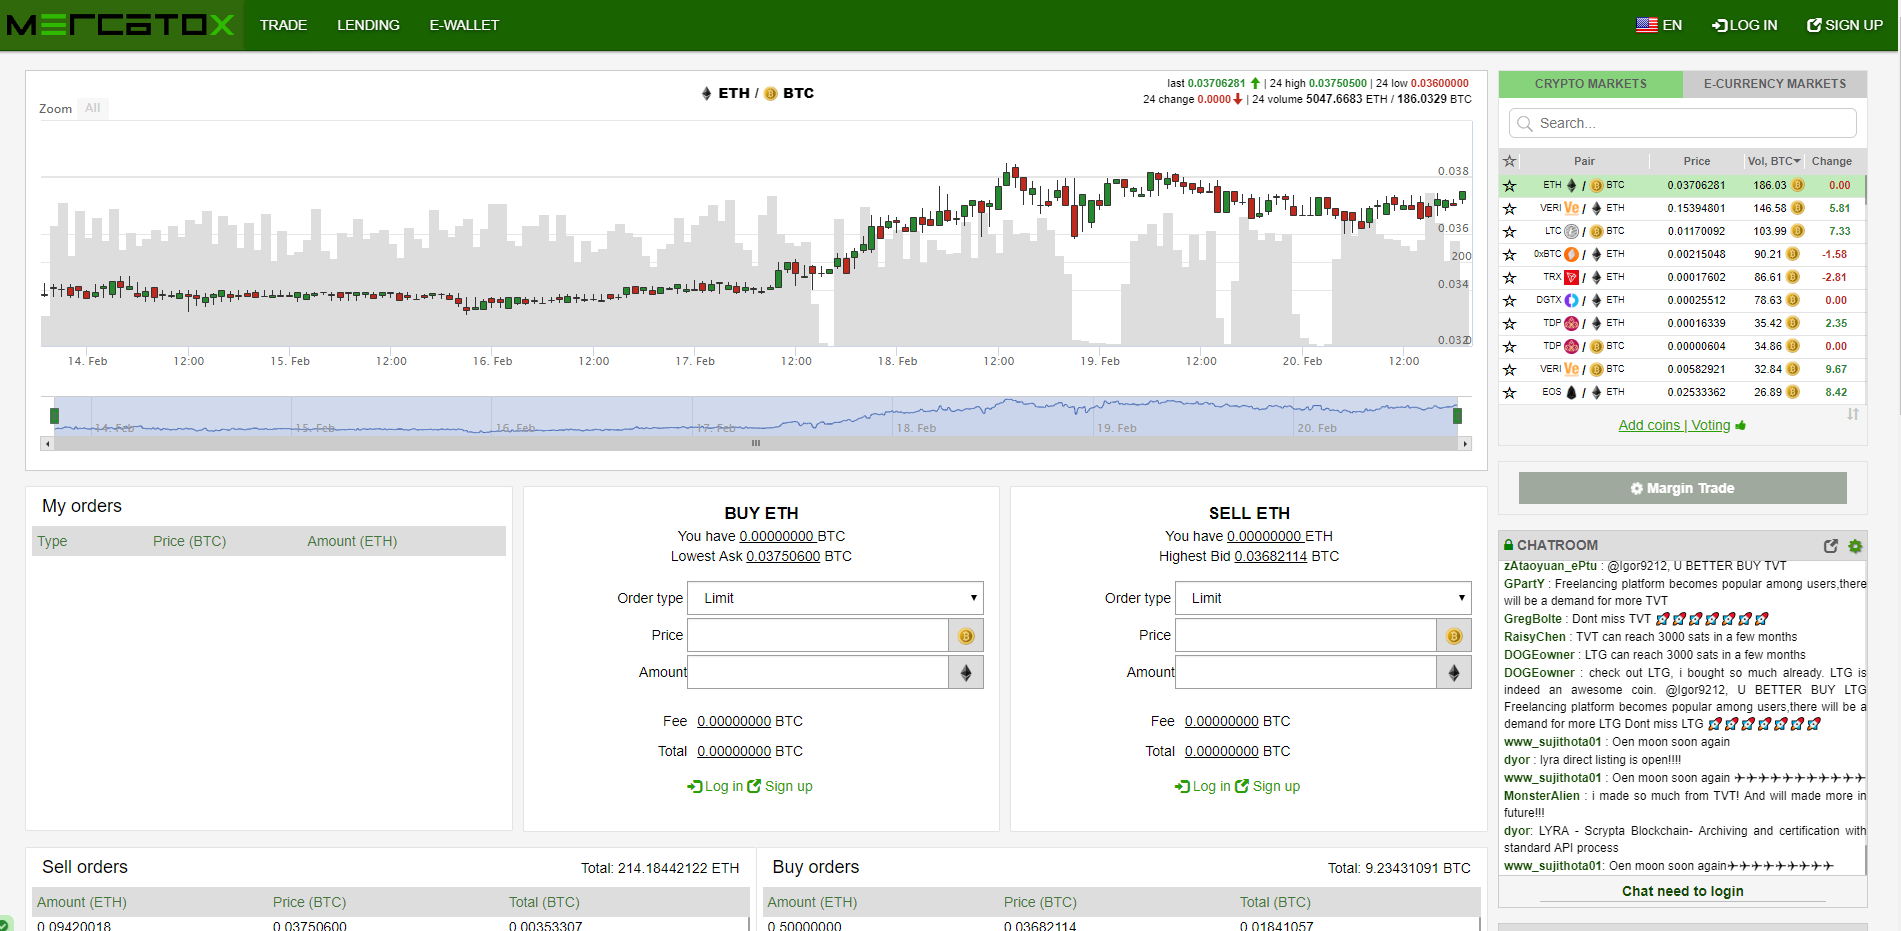
Task: Favorite the LTC / BTC pair star
Action: pyautogui.click(x=1510, y=231)
